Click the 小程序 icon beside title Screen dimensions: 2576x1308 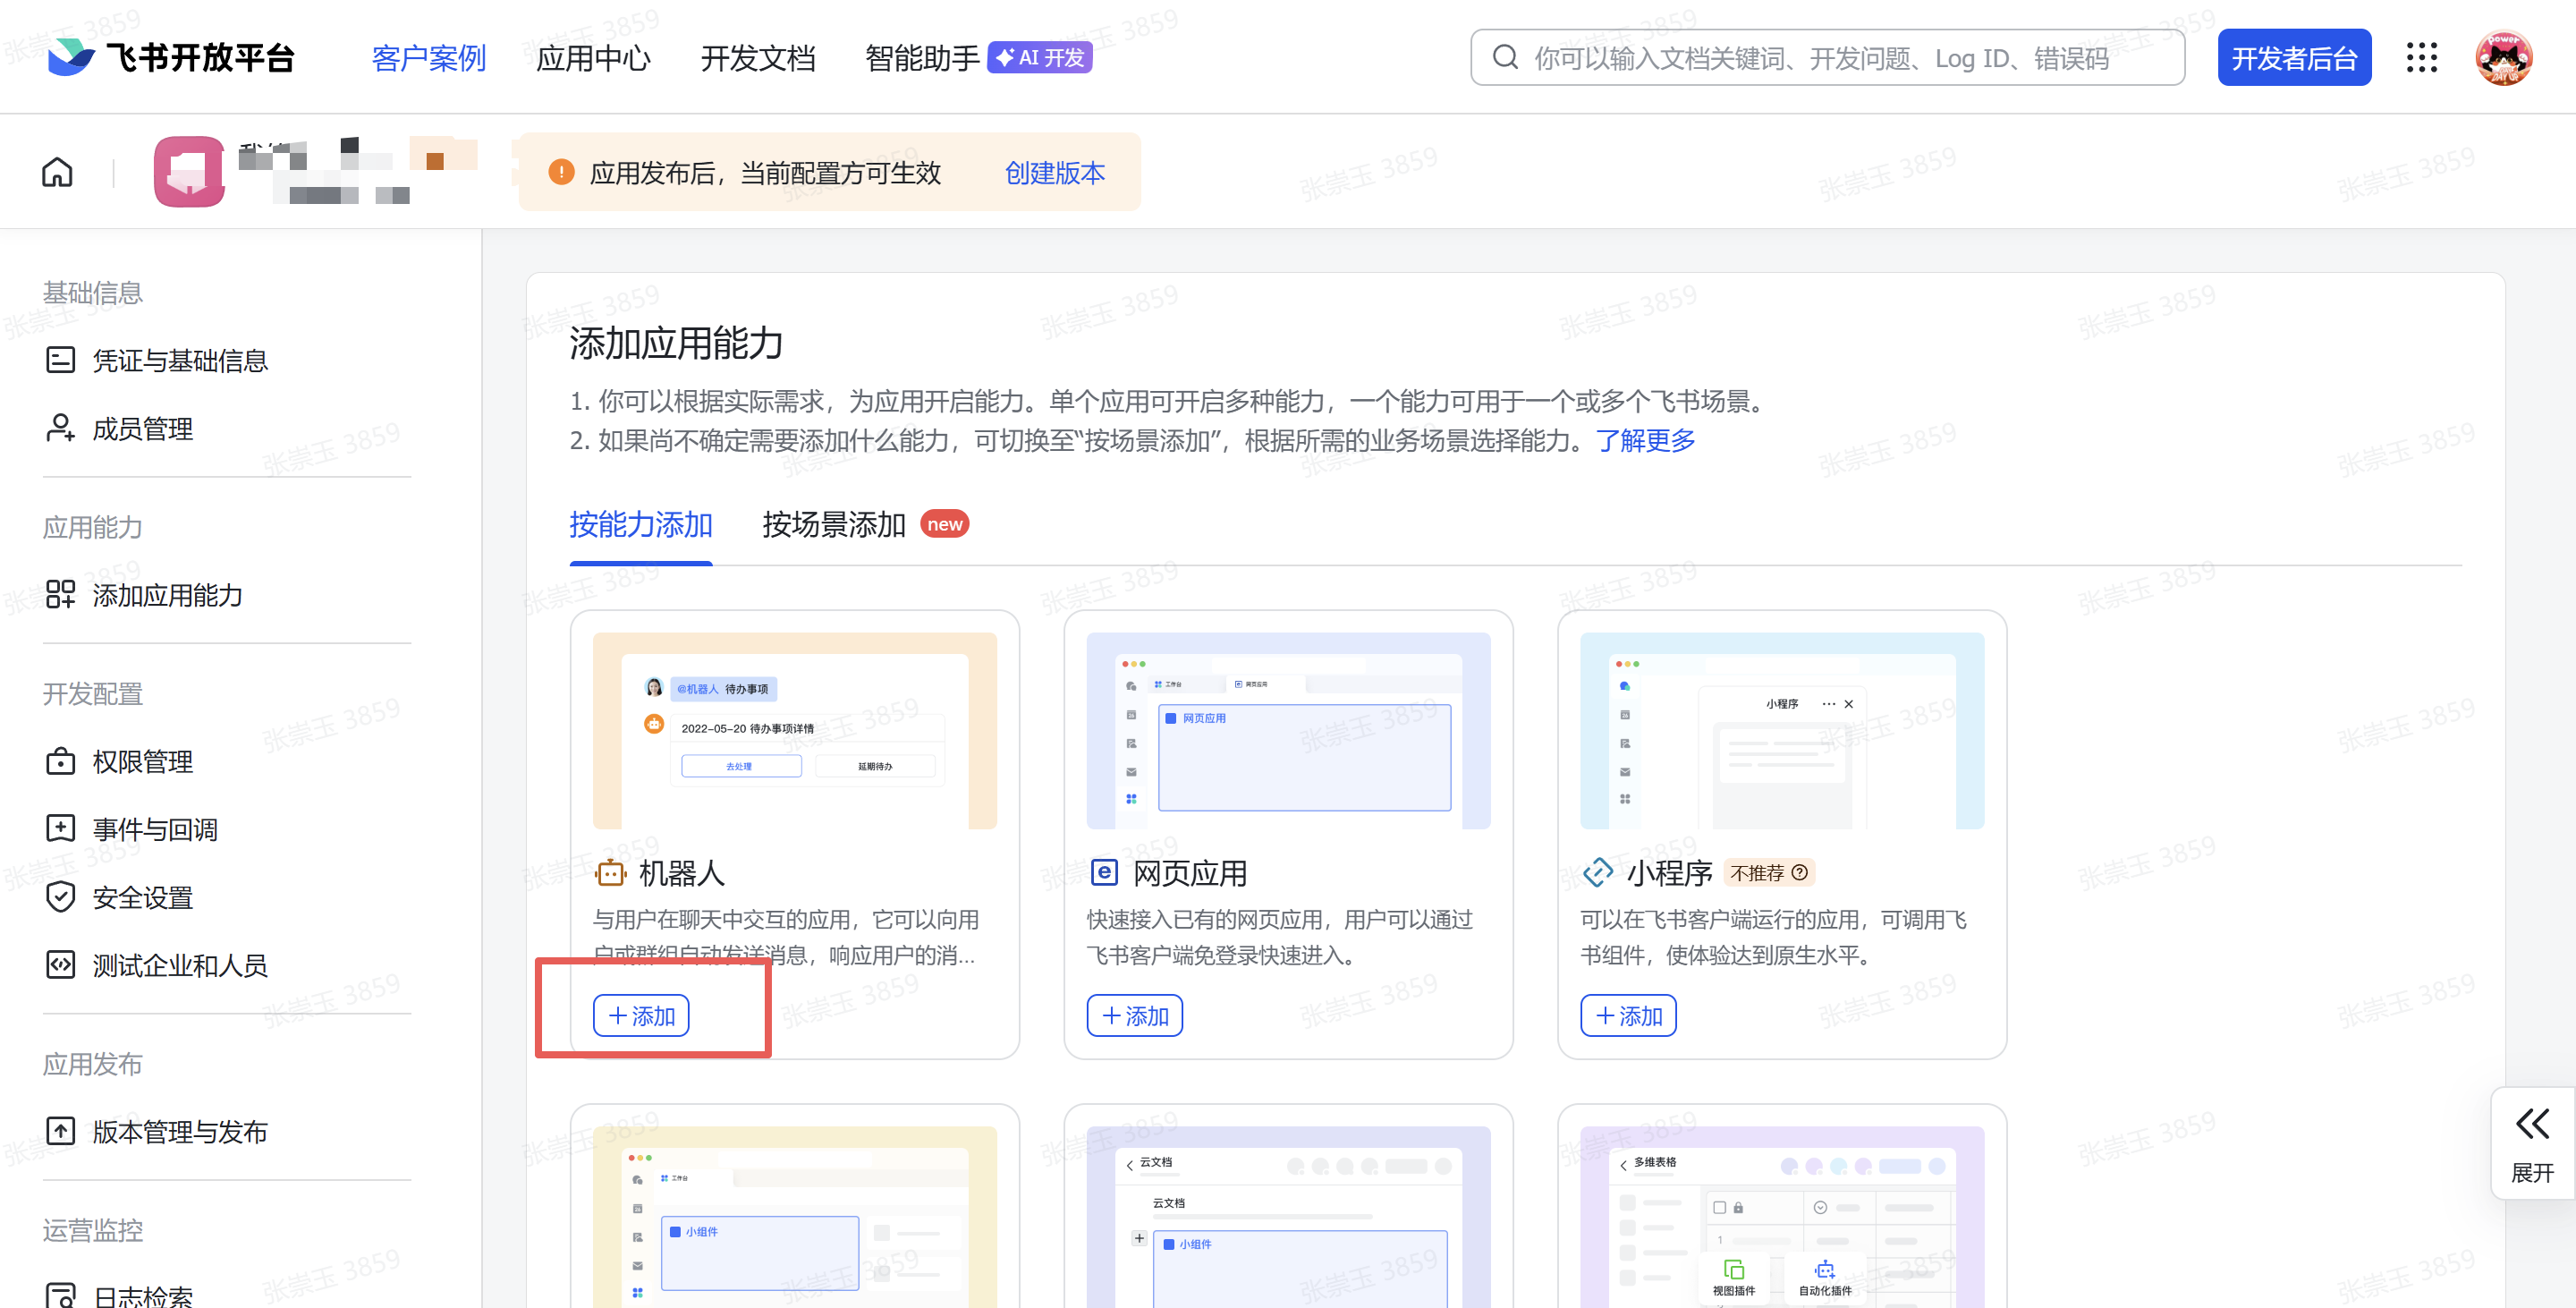click(1597, 873)
